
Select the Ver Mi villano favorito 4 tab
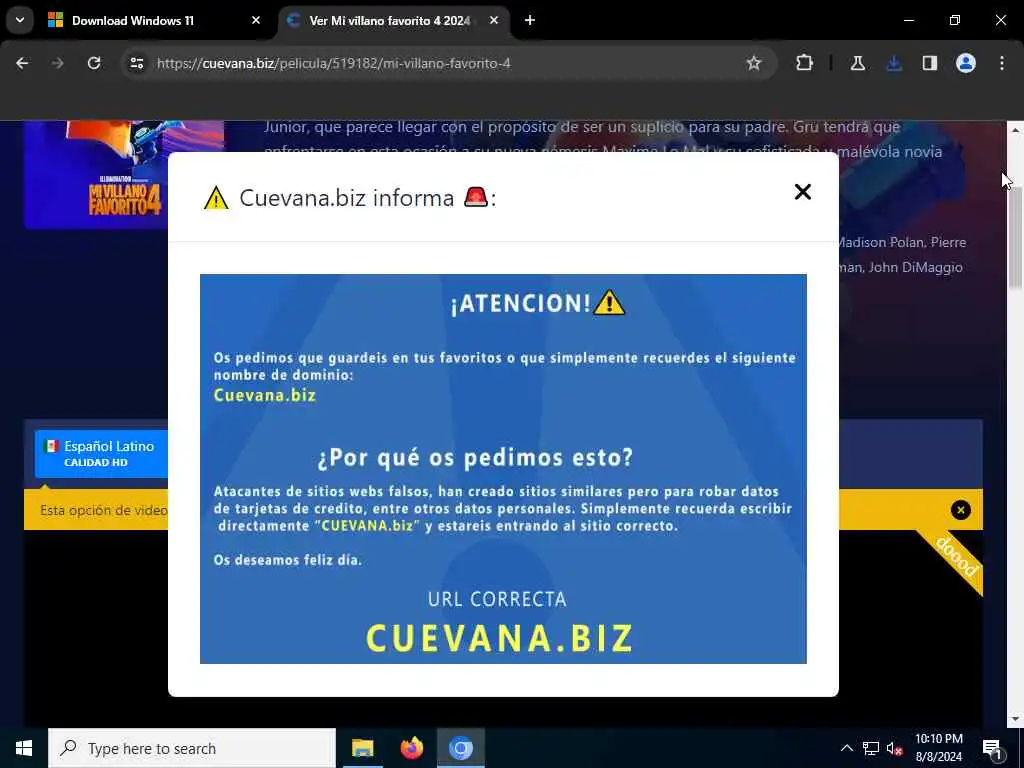(x=390, y=20)
